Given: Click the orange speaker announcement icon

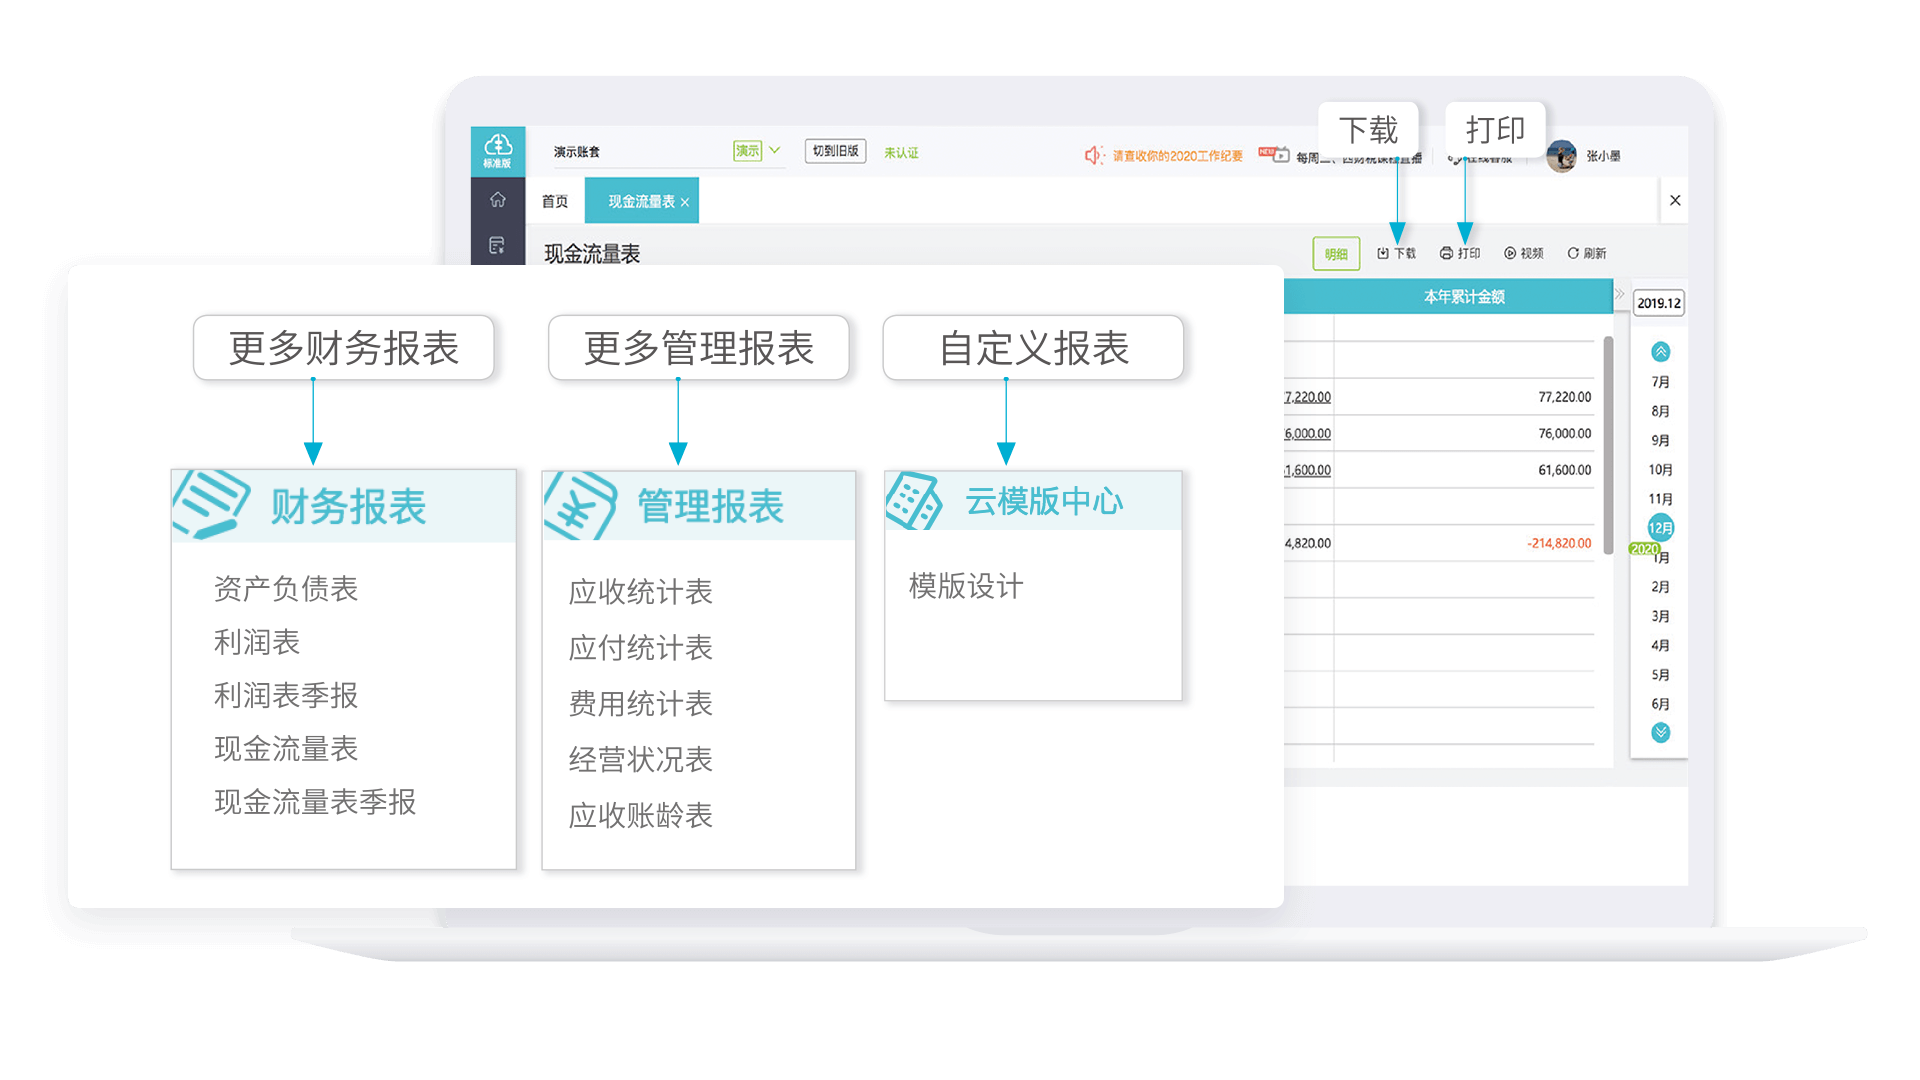Looking at the screenshot, I should click(x=1093, y=155).
